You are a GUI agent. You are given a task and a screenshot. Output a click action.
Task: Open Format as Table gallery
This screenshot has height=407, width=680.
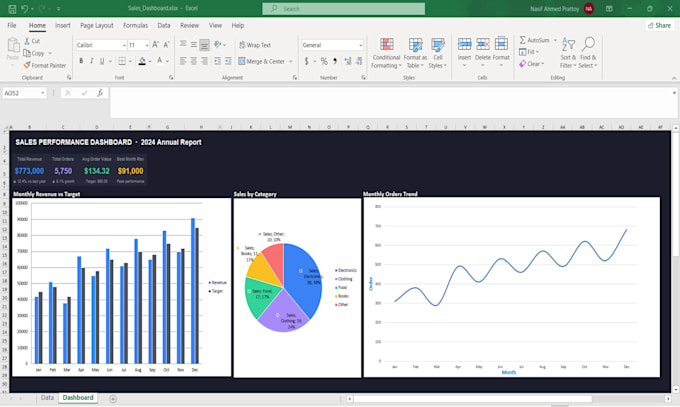point(415,53)
